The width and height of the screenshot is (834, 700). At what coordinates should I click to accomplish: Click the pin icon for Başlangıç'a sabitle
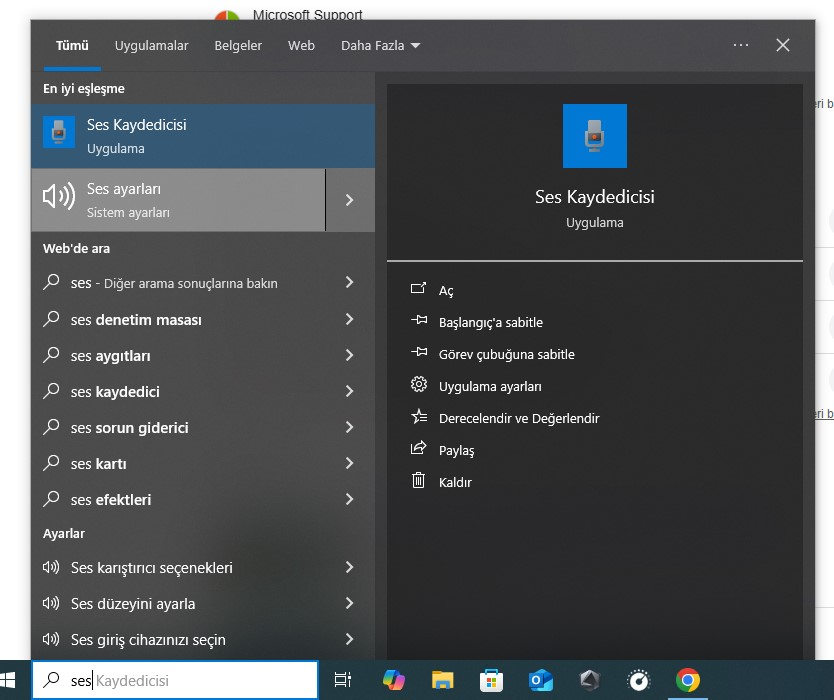[x=419, y=320]
